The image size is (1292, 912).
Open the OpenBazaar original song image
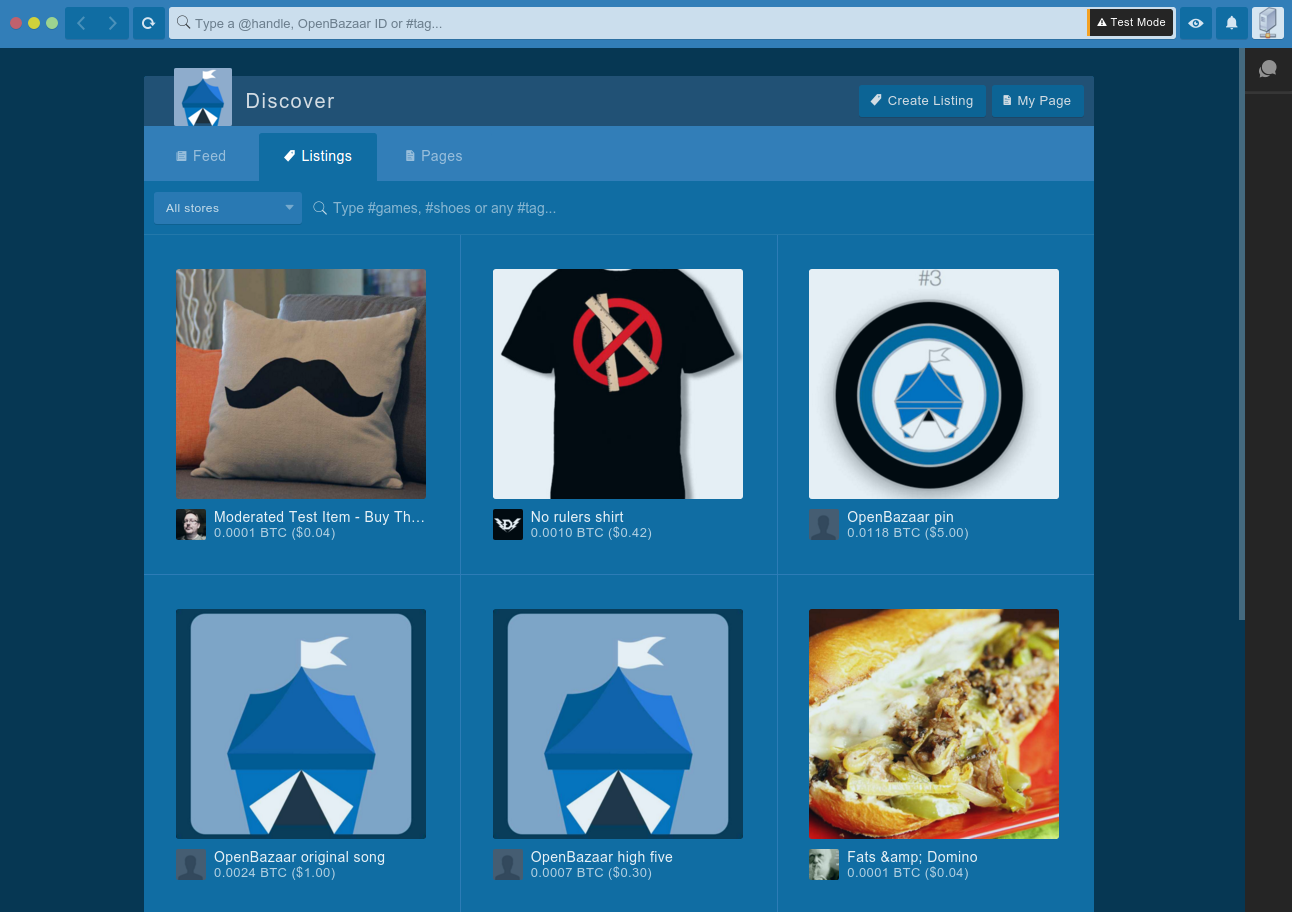[x=301, y=724]
